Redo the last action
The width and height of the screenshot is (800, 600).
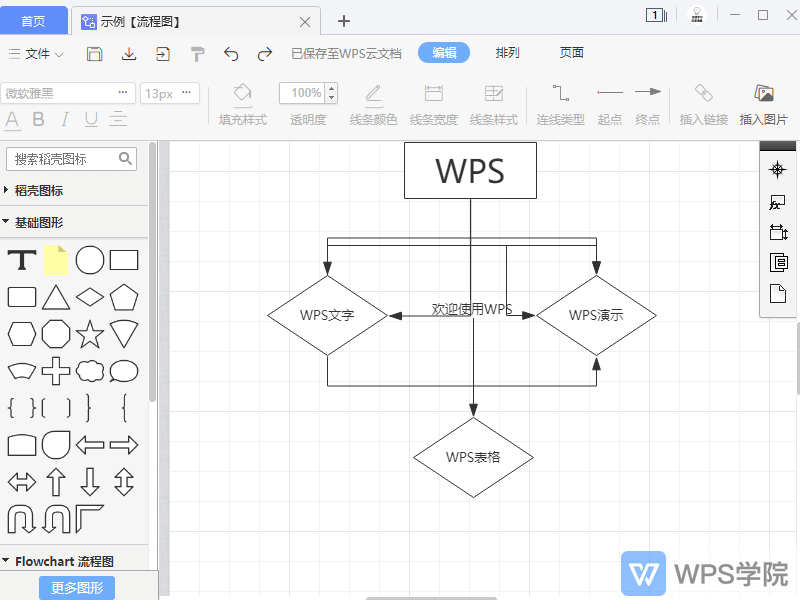pos(265,54)
